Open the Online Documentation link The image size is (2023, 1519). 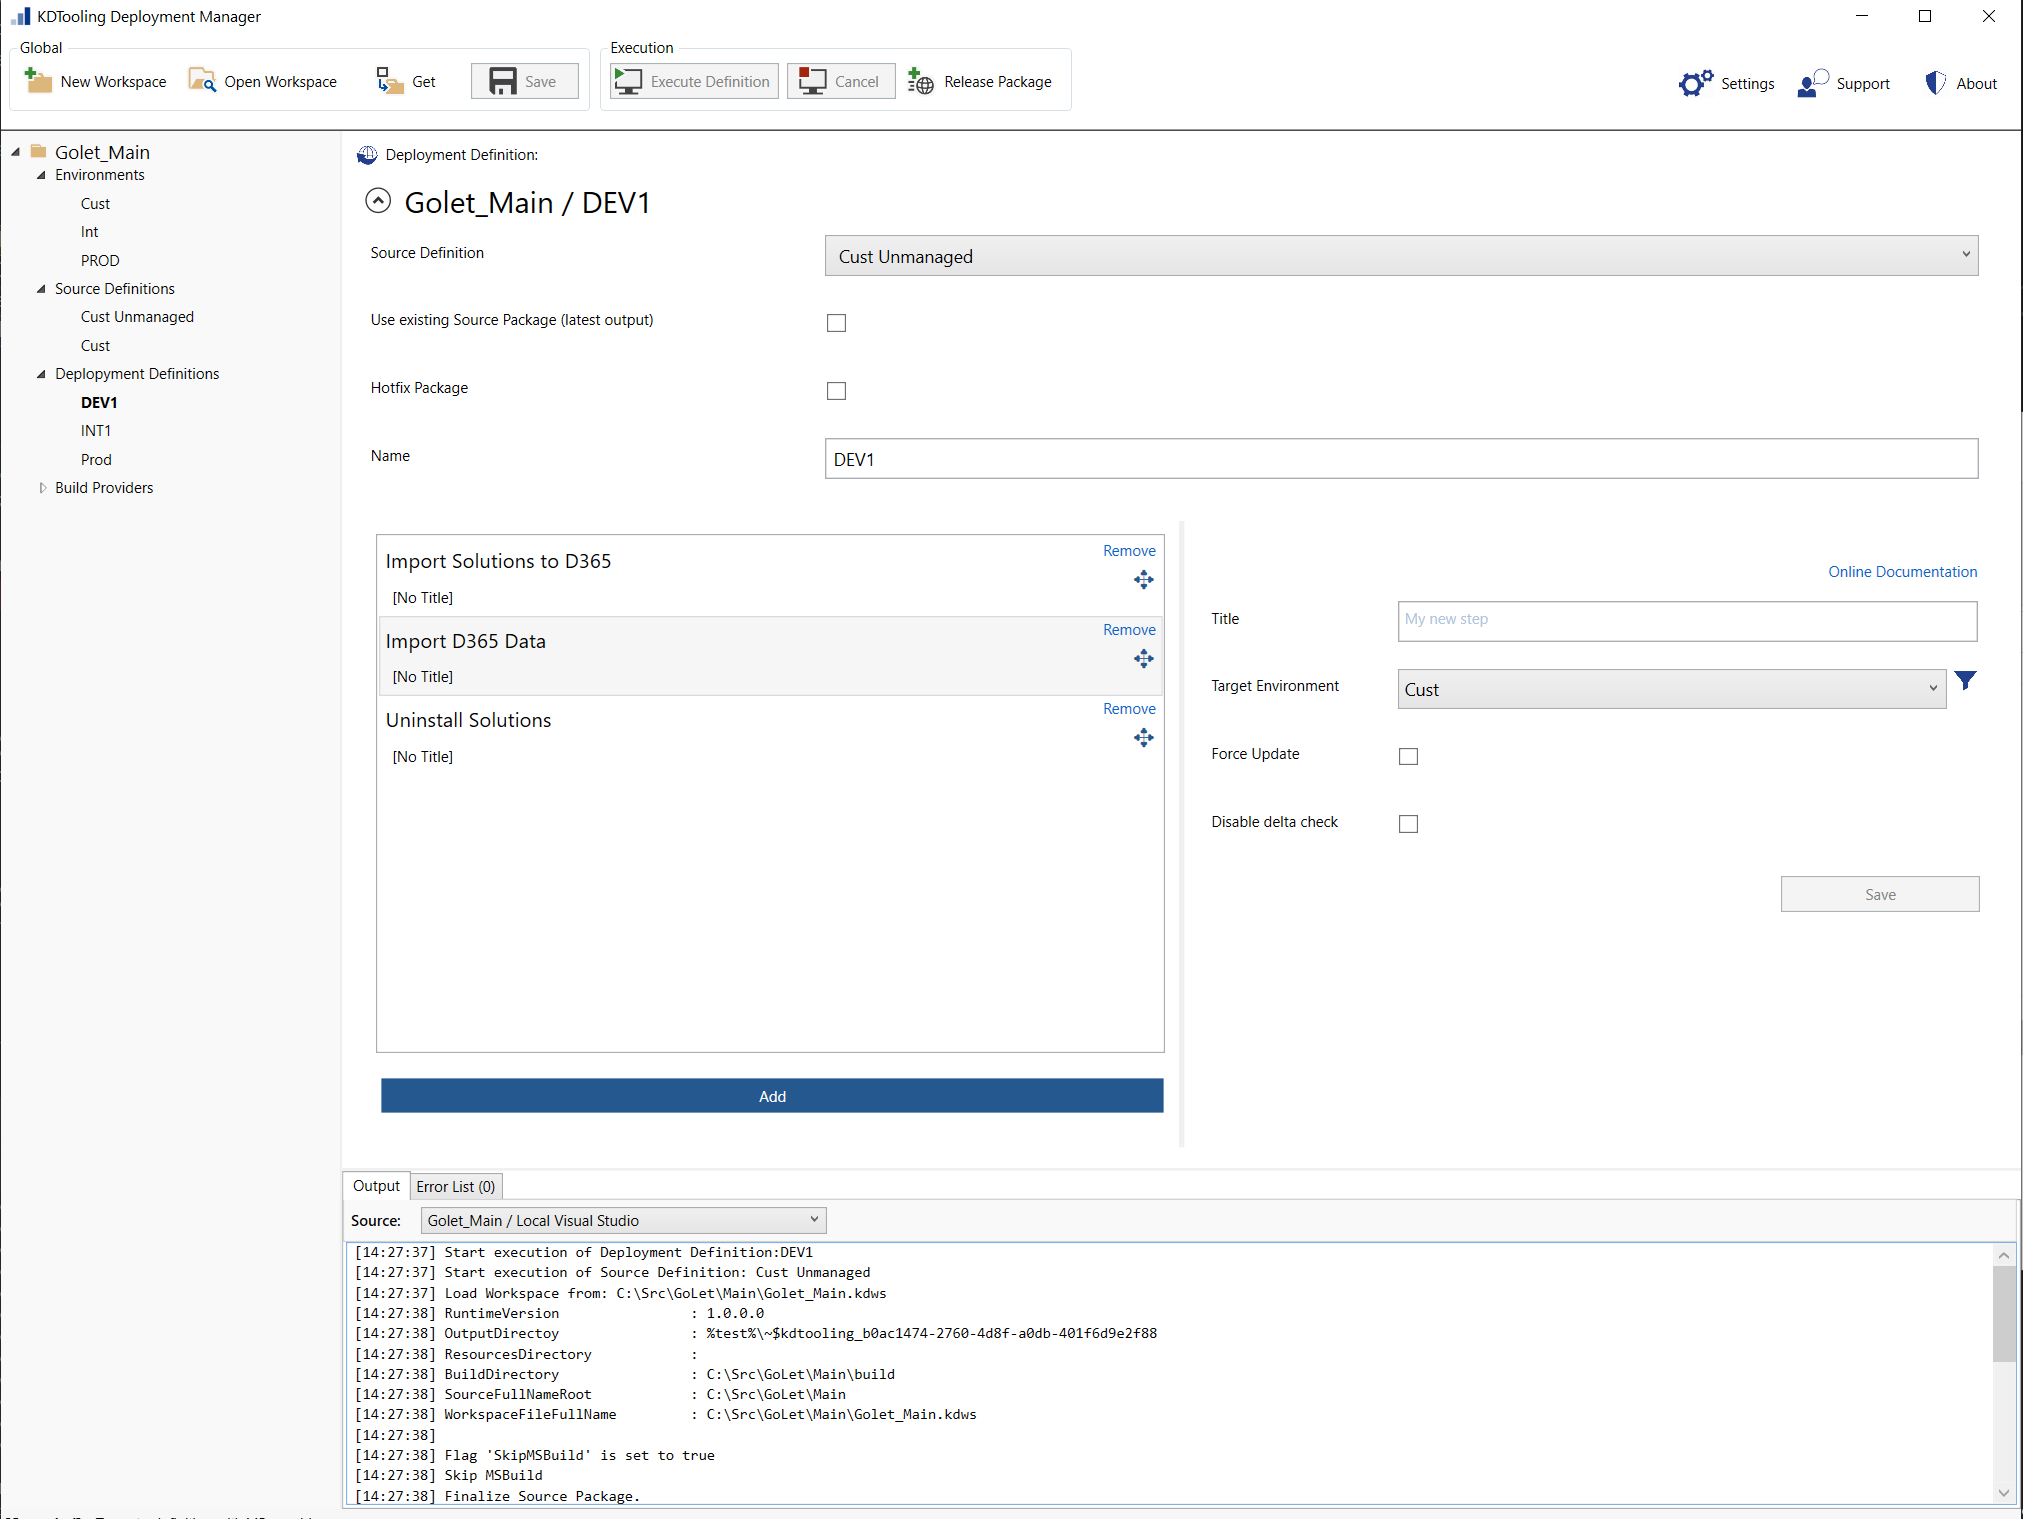point(1902,572)
